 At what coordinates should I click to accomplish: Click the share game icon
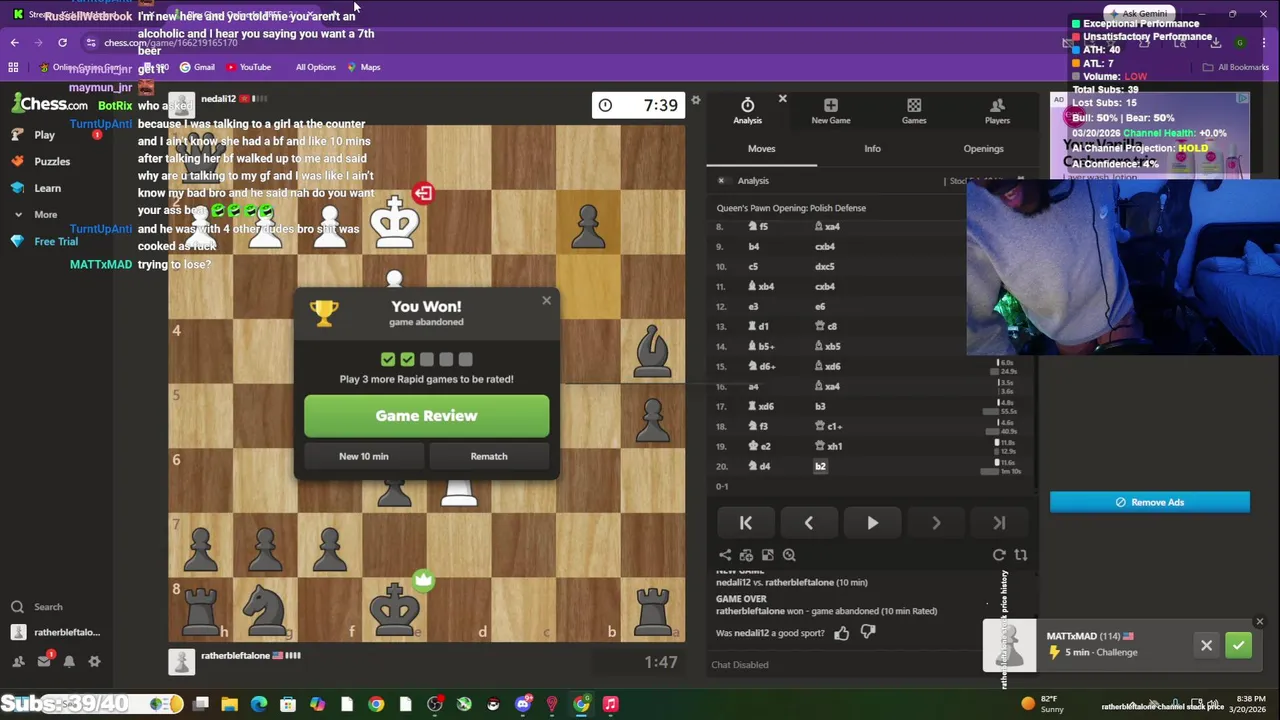[x=725, y=555]
